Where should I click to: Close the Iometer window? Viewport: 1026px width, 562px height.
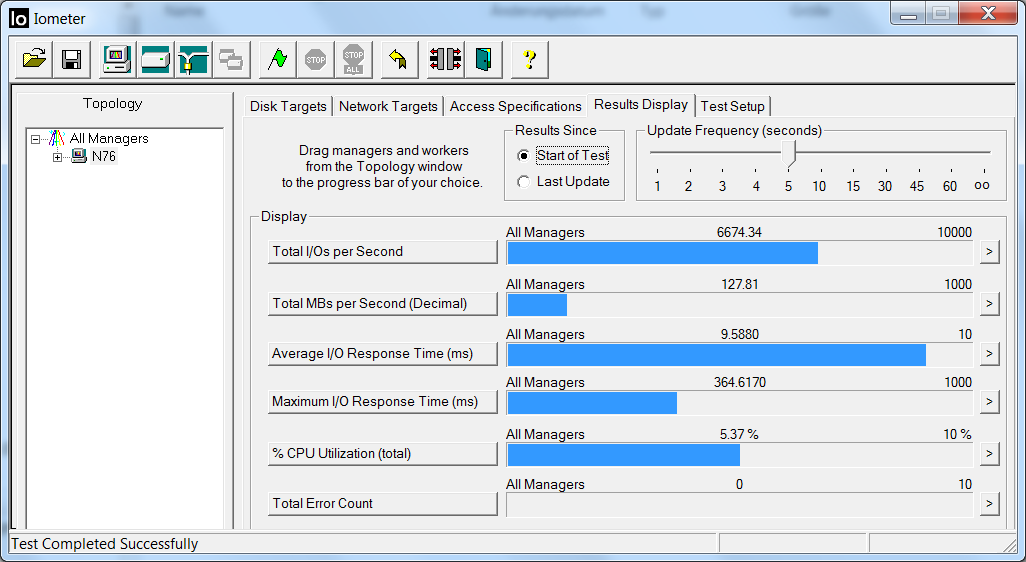pyautogui.click(x=988, y=13)
